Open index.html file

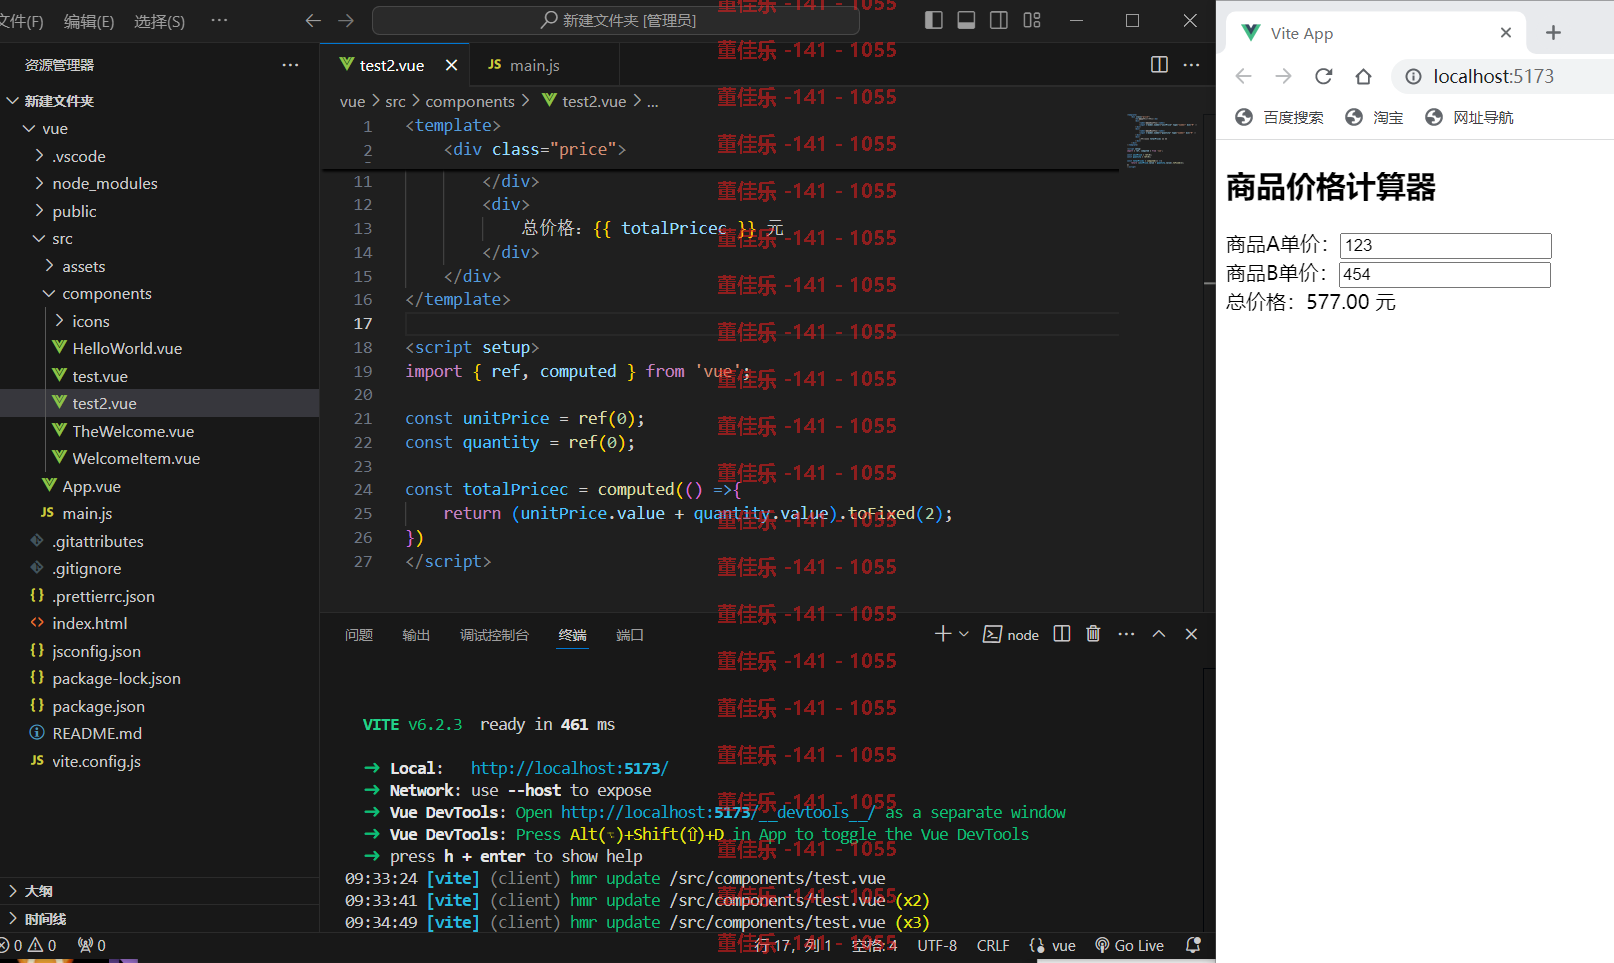pos(160,624)
